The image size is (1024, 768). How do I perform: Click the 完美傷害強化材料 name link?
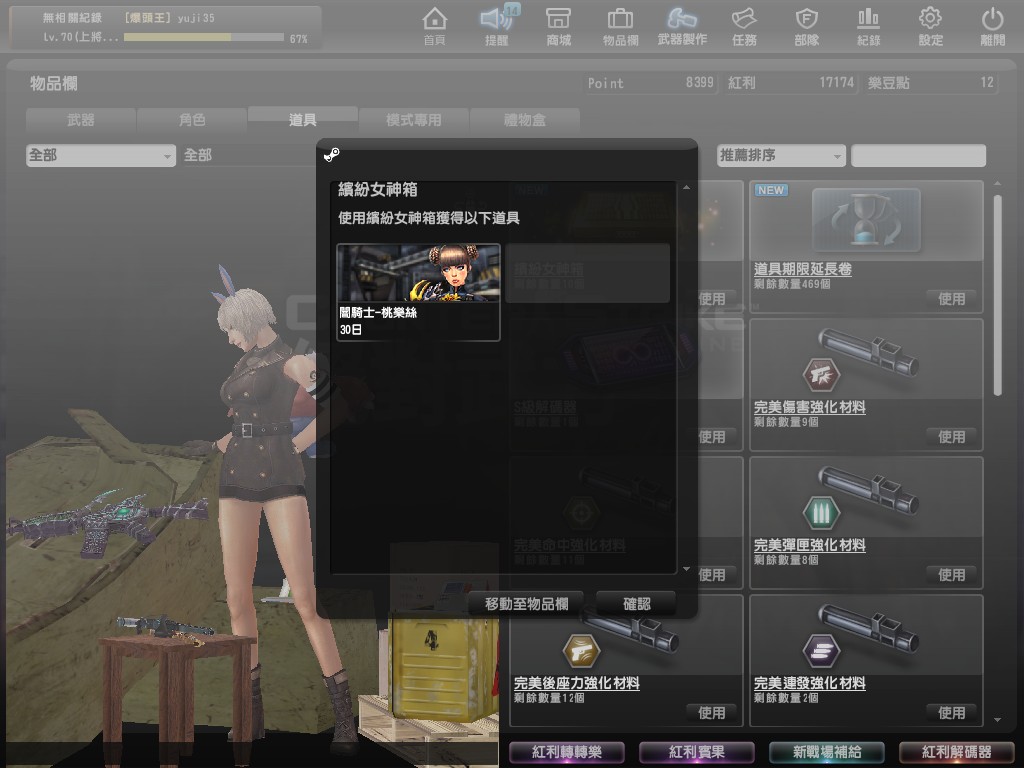[810, 408]
